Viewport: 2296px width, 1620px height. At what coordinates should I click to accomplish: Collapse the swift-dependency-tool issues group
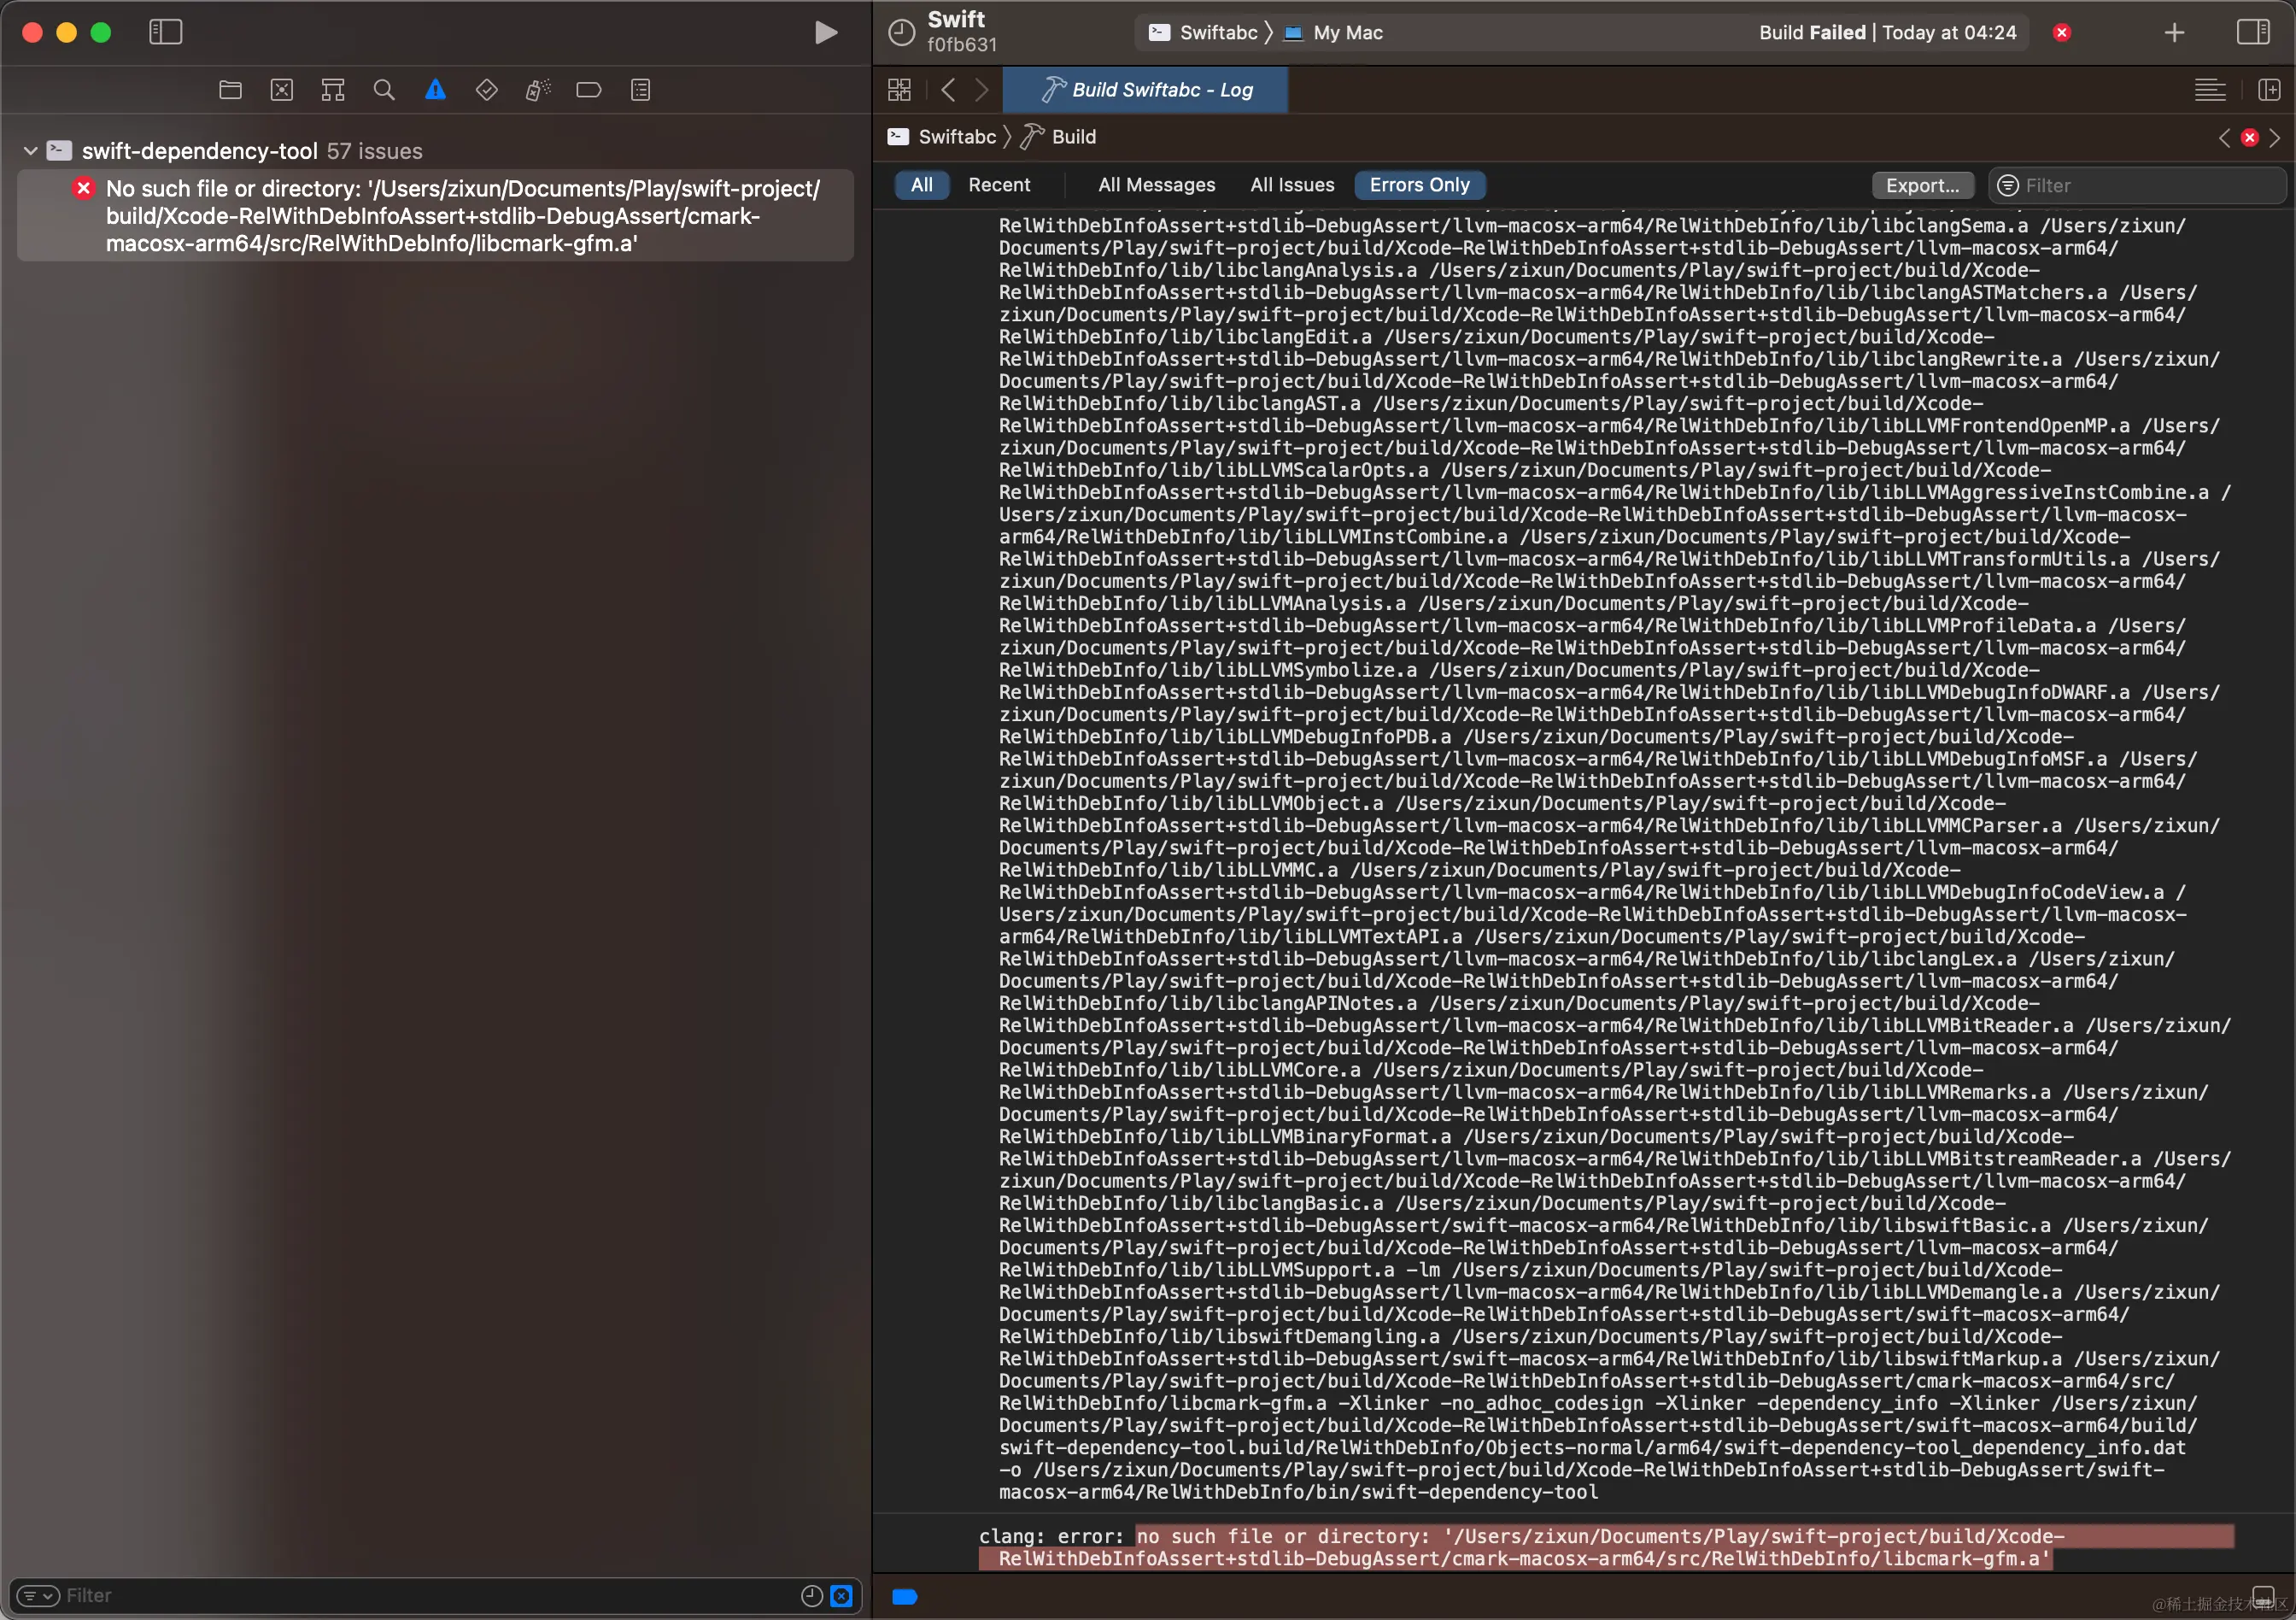pos(30,151)
